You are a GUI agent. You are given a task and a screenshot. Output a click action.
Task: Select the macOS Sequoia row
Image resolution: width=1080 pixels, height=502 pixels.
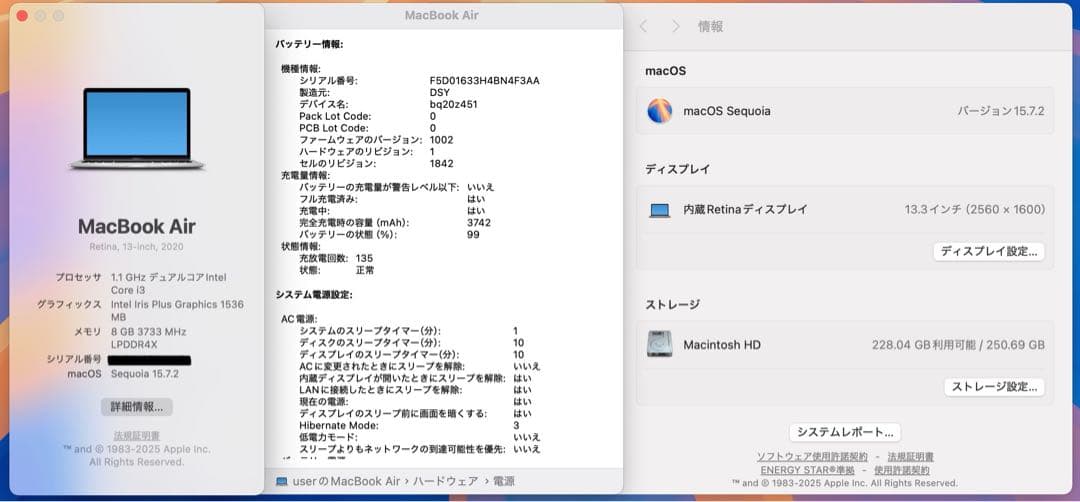[844, 111]
